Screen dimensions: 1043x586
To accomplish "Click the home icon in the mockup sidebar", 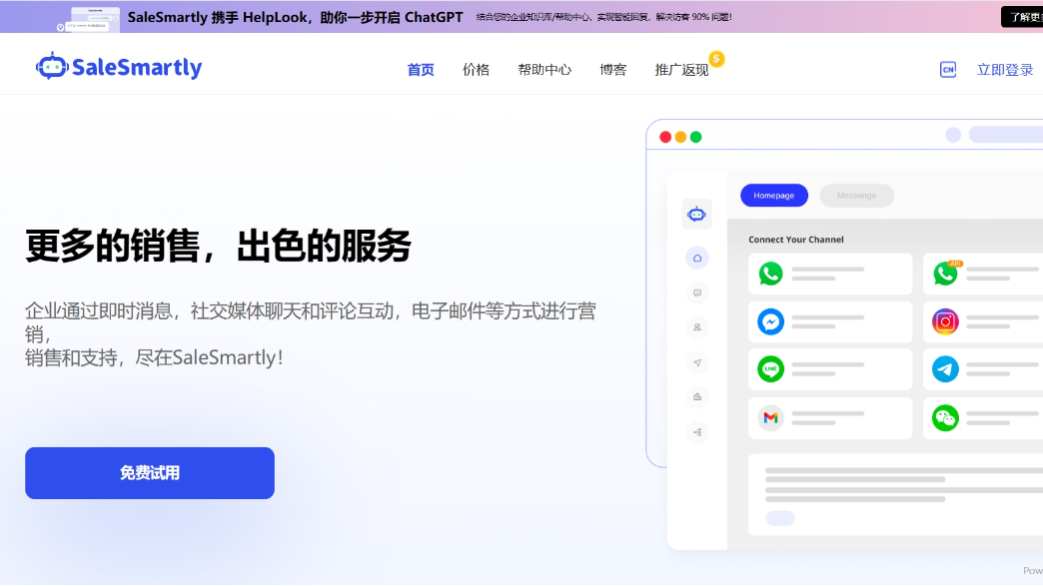I will click(x=697, y=258).
